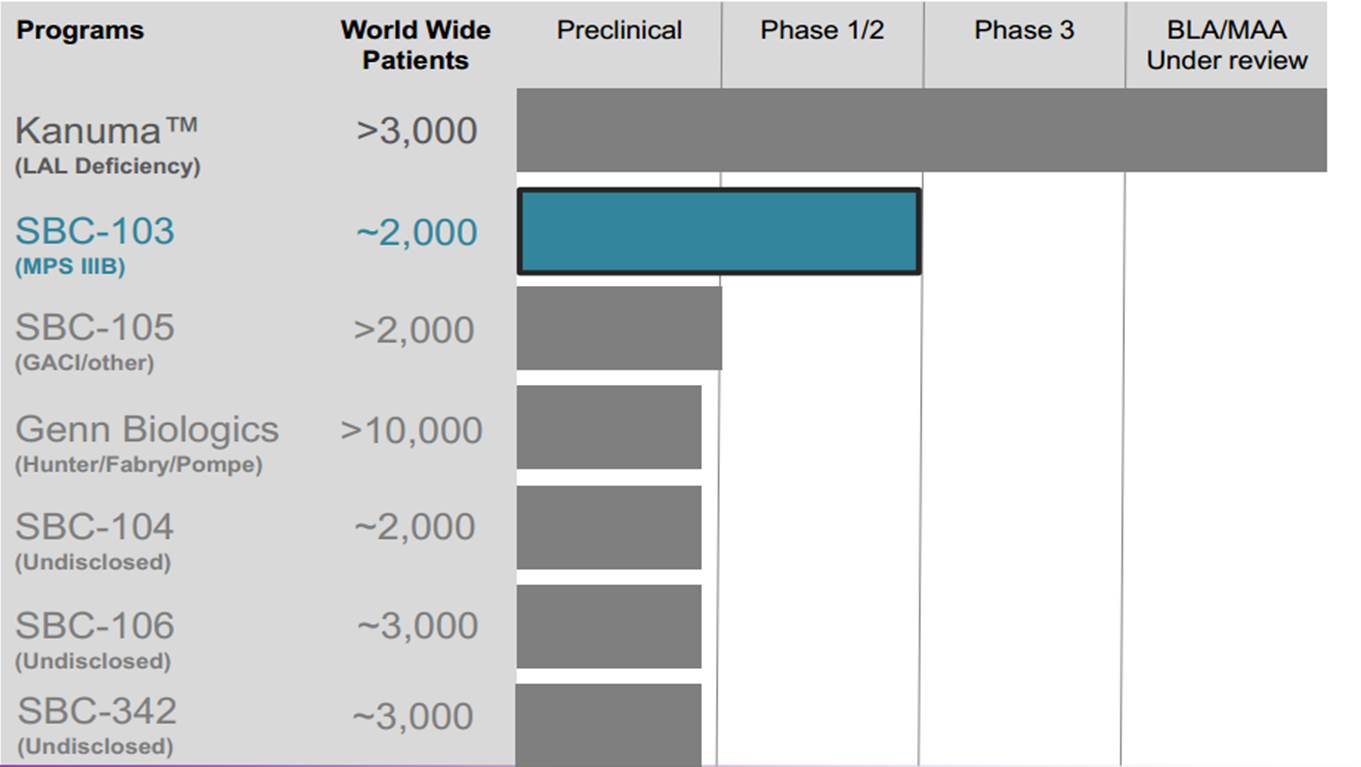
Task: Select the SBC-103 program label
Action: (x=95, y=231)
